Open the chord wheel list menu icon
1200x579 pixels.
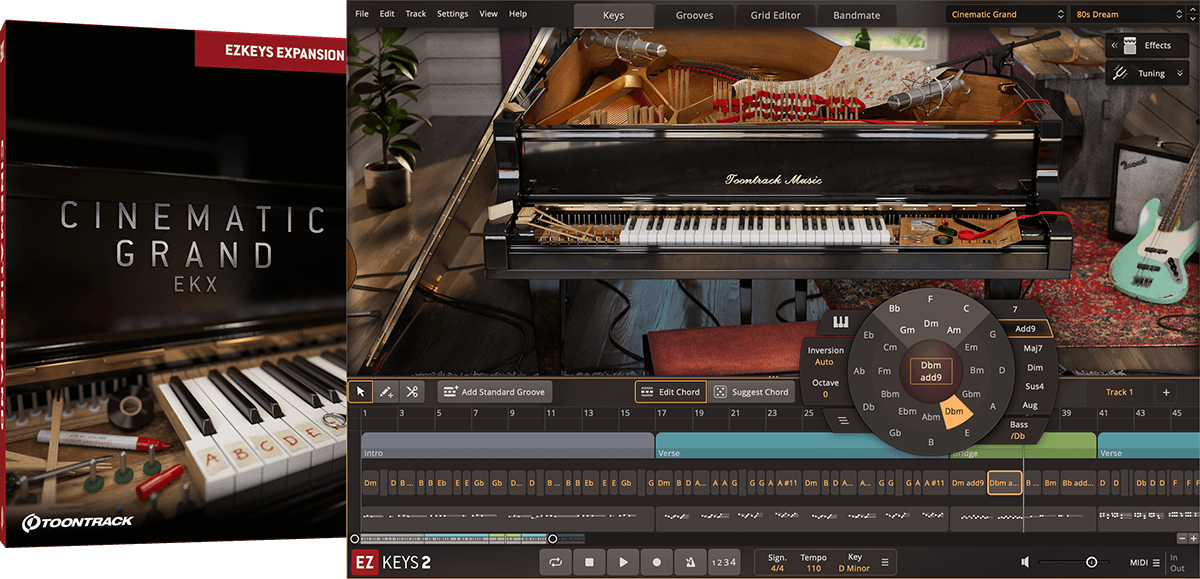coord(843,420)
